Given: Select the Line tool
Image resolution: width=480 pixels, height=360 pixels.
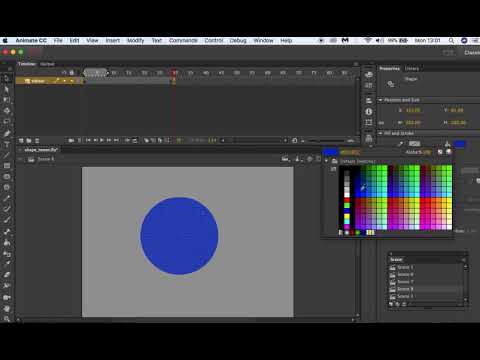Looking at the screenshot, I should (x=6, y=155).
